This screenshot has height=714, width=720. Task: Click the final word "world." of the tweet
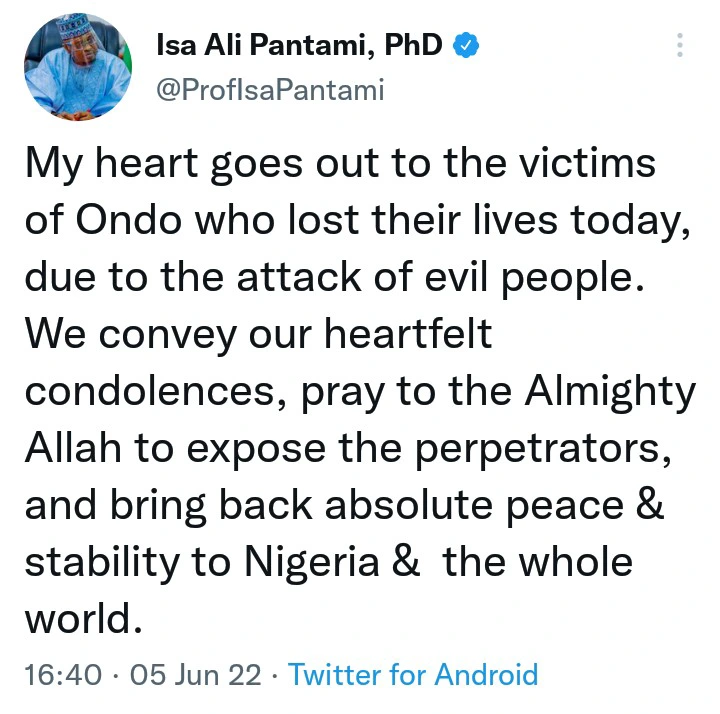(79, 618)
